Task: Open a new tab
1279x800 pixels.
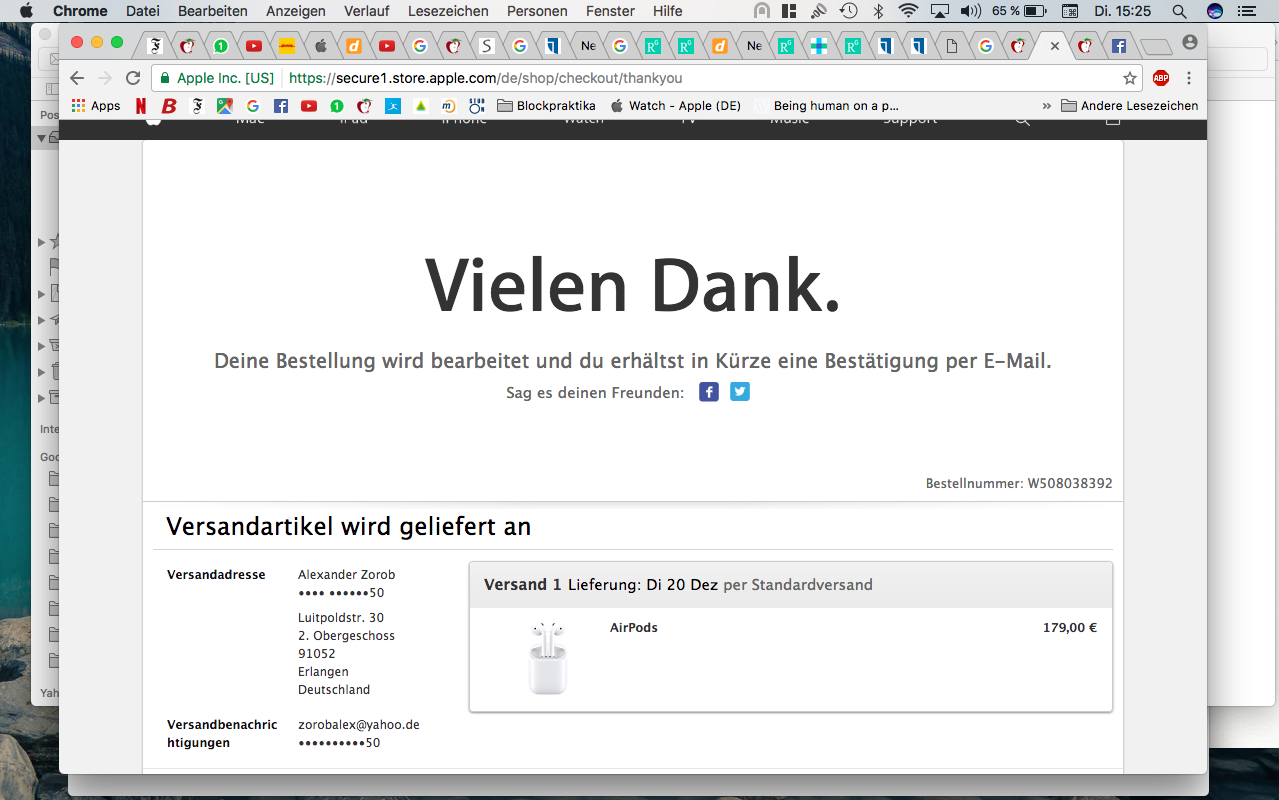Action: coord(1157,47)
